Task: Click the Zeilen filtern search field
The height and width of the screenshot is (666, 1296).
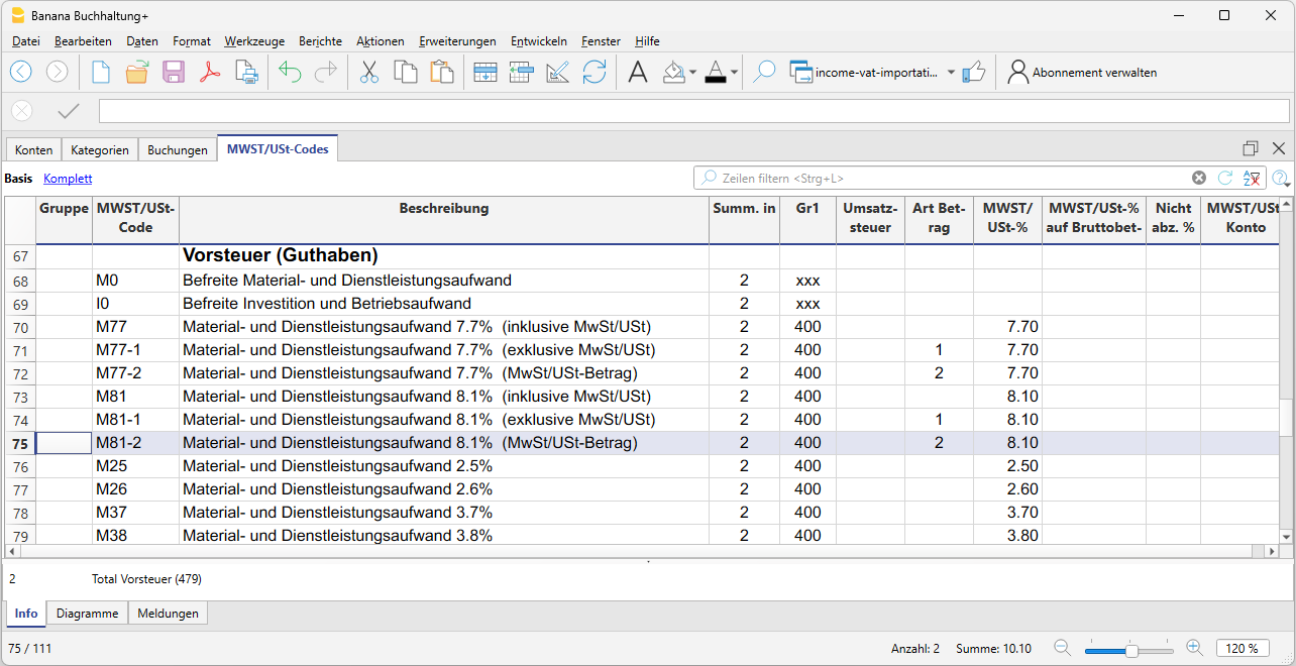Action: [945, 178]
